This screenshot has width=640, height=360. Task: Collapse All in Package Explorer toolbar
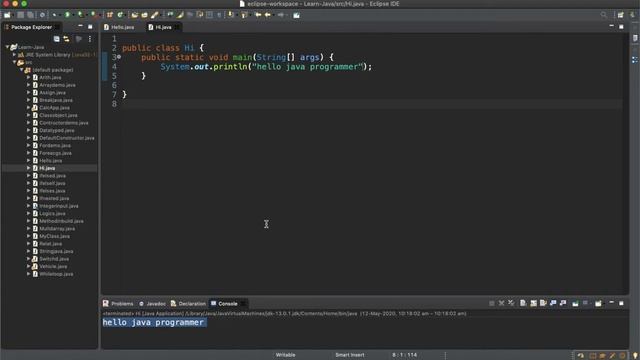coord(57,39)
